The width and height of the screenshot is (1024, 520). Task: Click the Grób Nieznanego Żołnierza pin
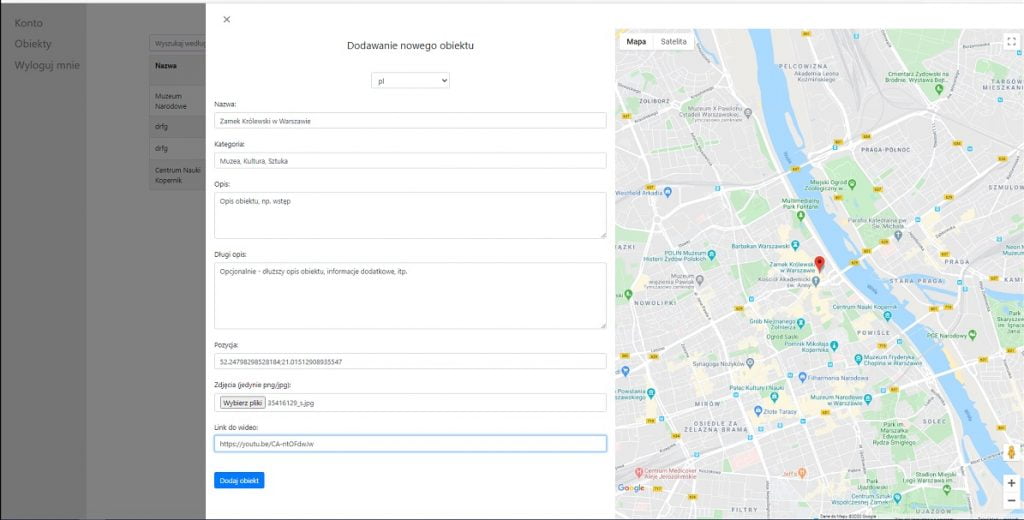click(802, 321)
